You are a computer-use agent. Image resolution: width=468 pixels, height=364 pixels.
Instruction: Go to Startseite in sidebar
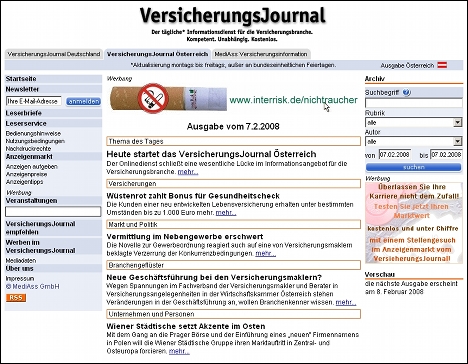click(x=21, y=79)
